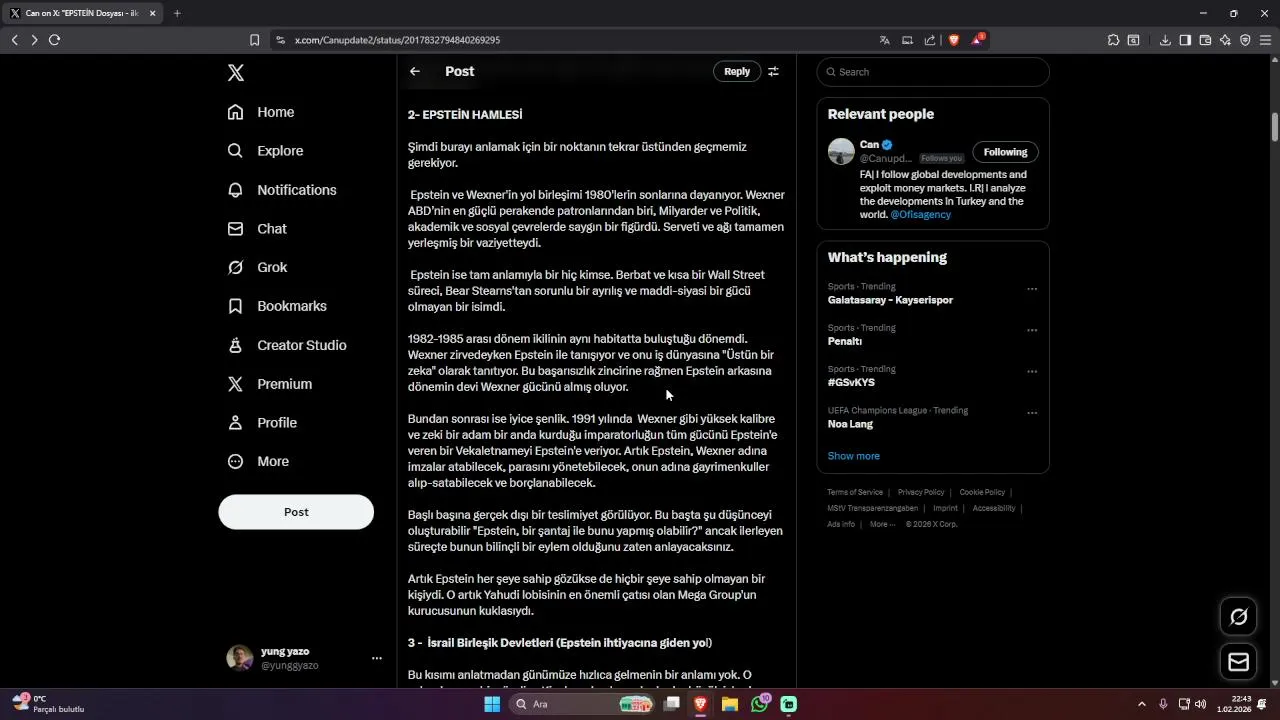Viewport: 1280px width, 720px height.
Task: Open Grok in the sidebar
Action: pyautogui.click(x=257, y=267)
